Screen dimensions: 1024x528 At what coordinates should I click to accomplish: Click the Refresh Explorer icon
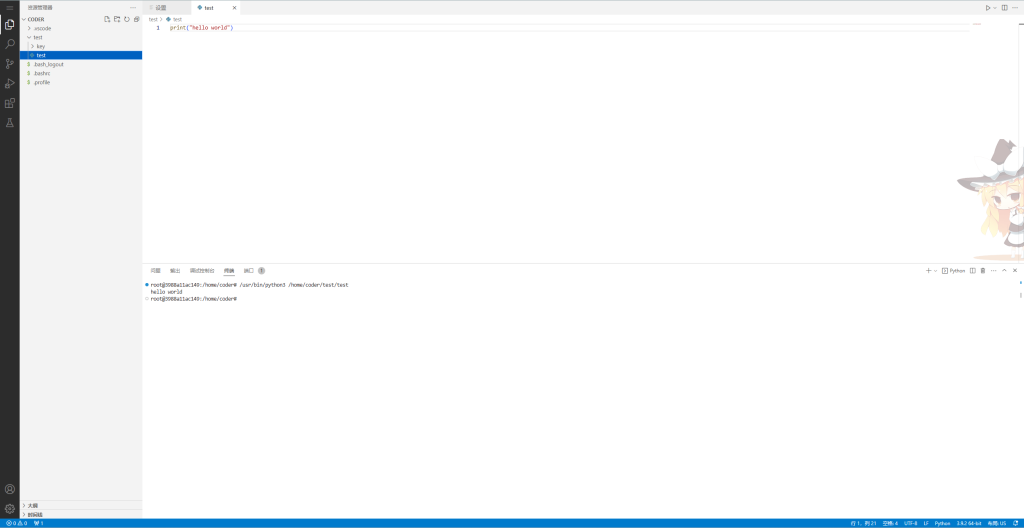pos(126,19)
